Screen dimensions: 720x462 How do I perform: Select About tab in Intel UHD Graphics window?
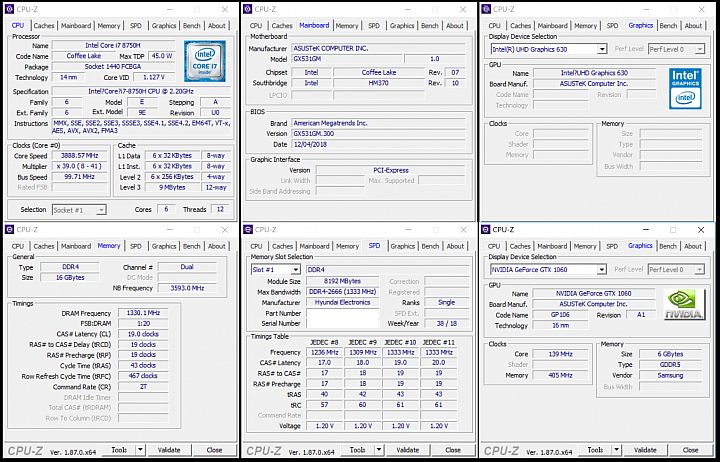click(693, 26)
